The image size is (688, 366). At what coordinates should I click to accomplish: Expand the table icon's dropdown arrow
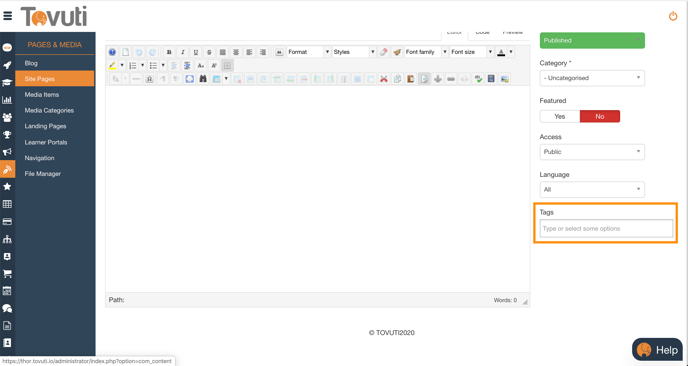(x=226, y=79)
